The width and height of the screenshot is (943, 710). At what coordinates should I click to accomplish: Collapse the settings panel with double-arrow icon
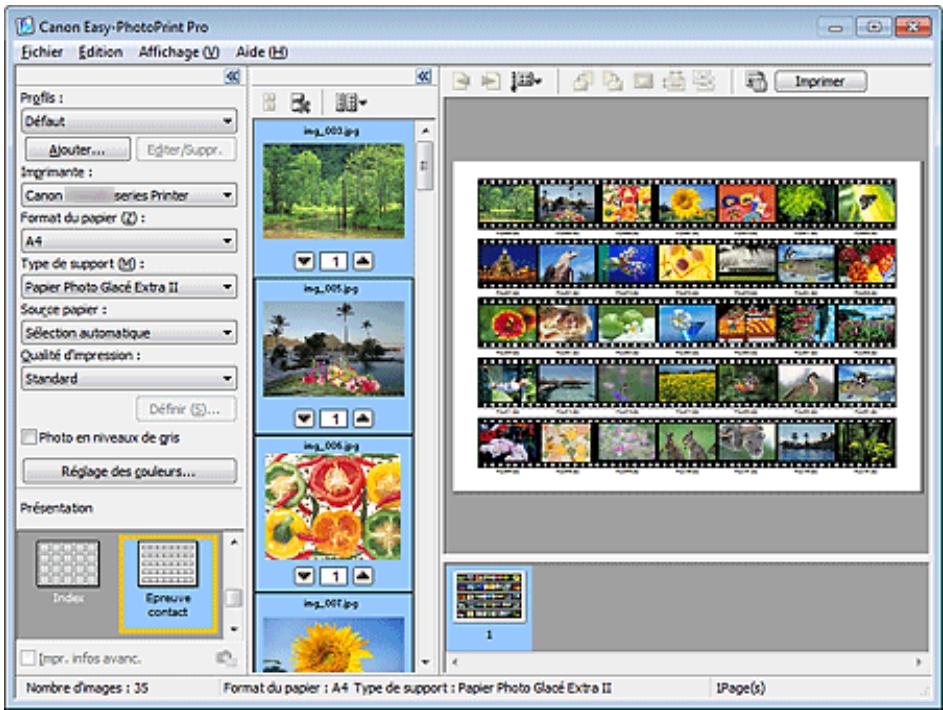pyautogui.click(x=232, y=76)
